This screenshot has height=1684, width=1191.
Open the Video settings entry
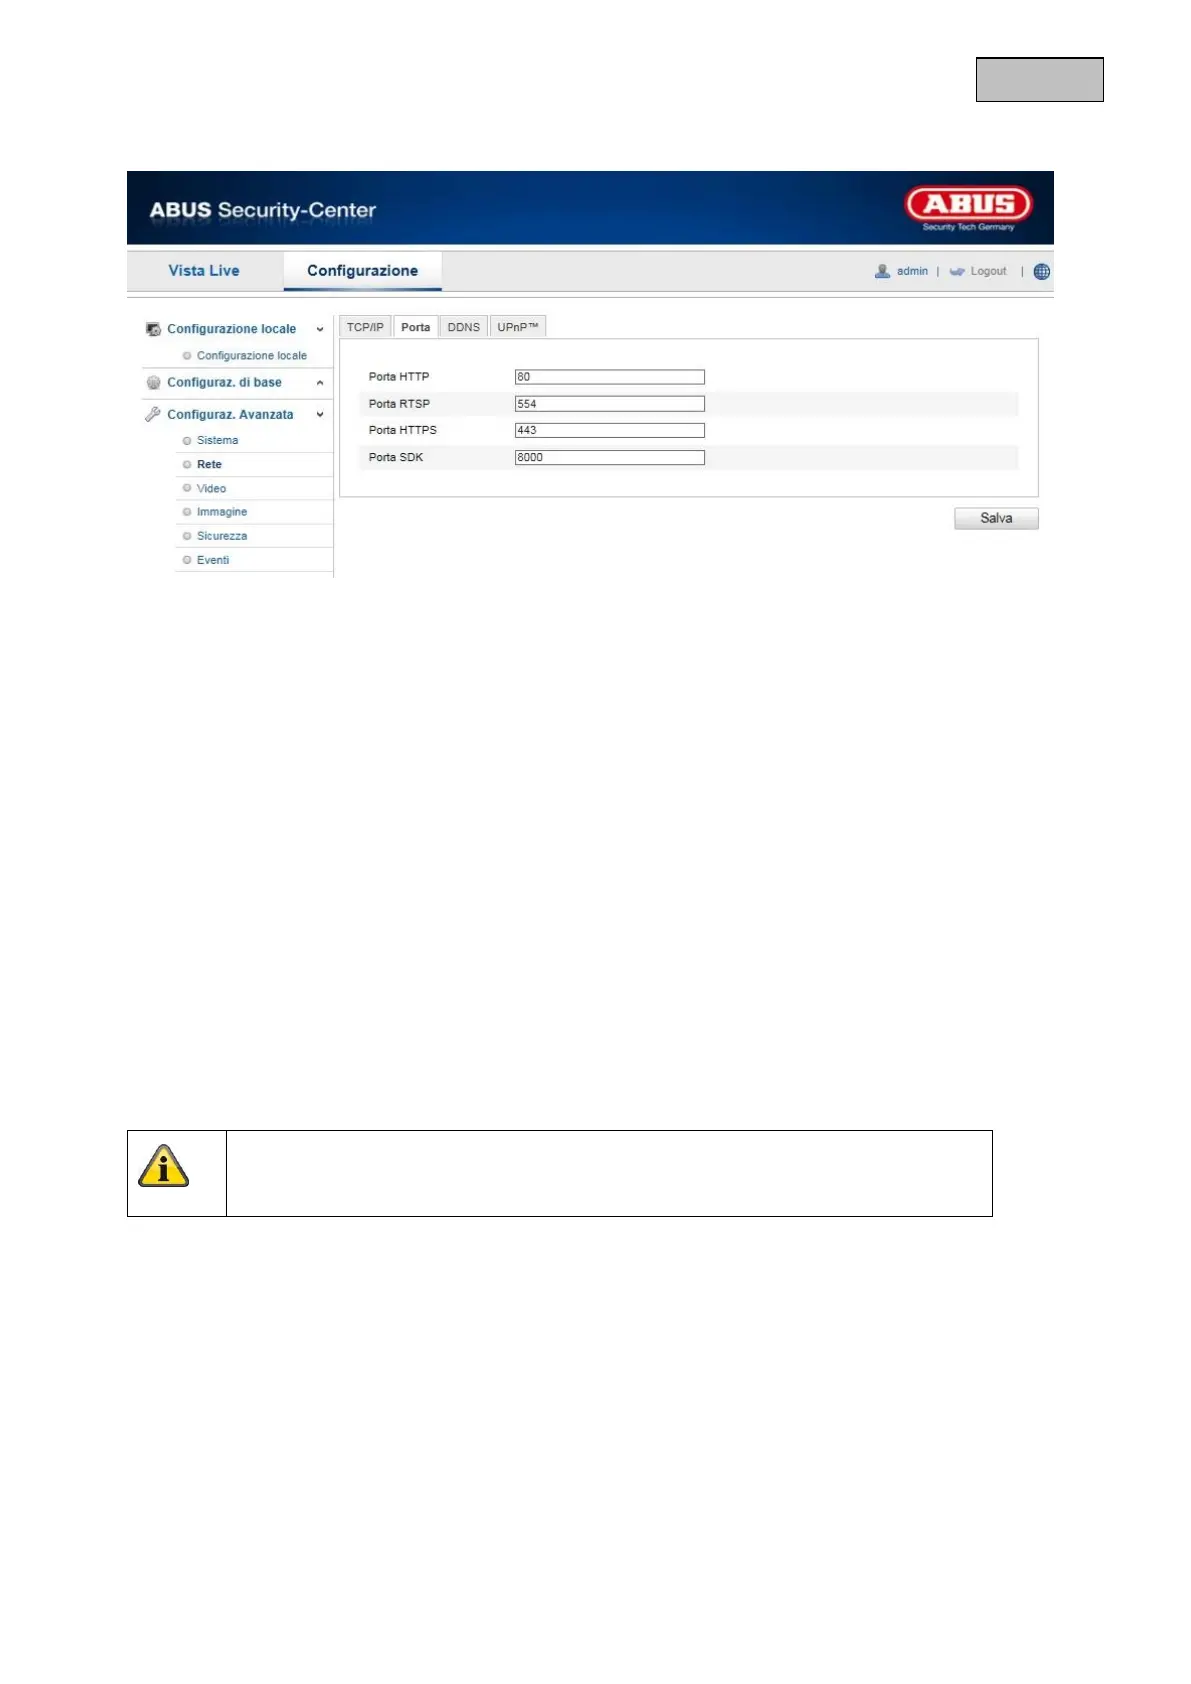point(211,488)
